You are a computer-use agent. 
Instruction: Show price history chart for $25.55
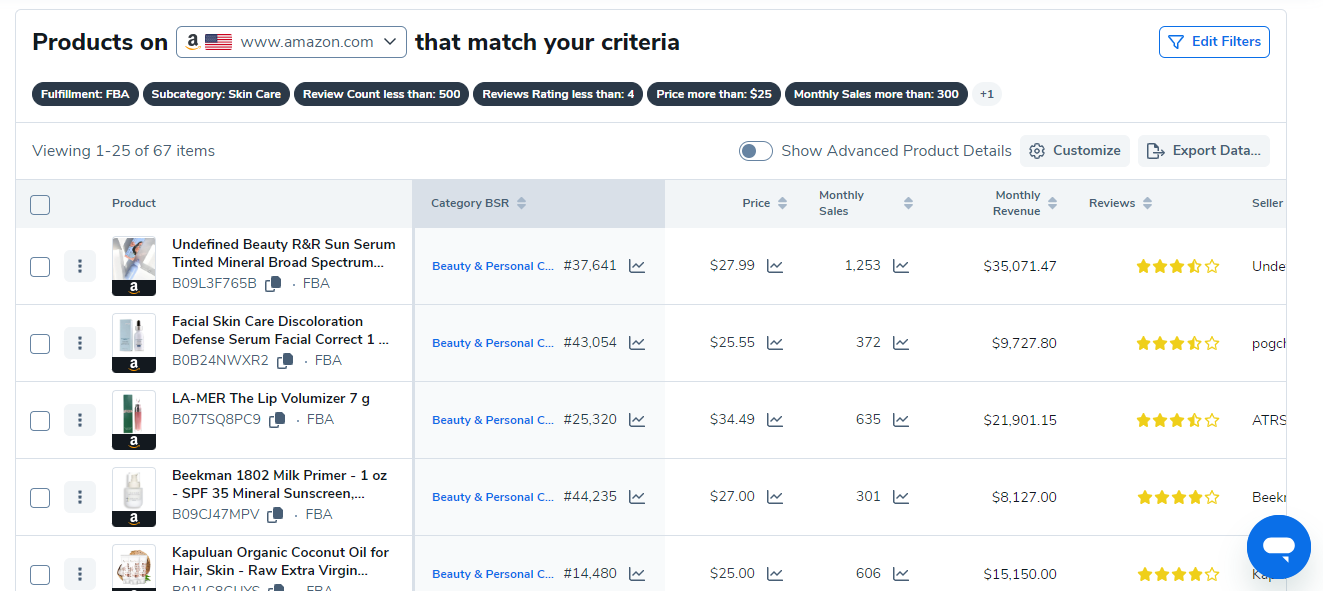click(775, 343)
